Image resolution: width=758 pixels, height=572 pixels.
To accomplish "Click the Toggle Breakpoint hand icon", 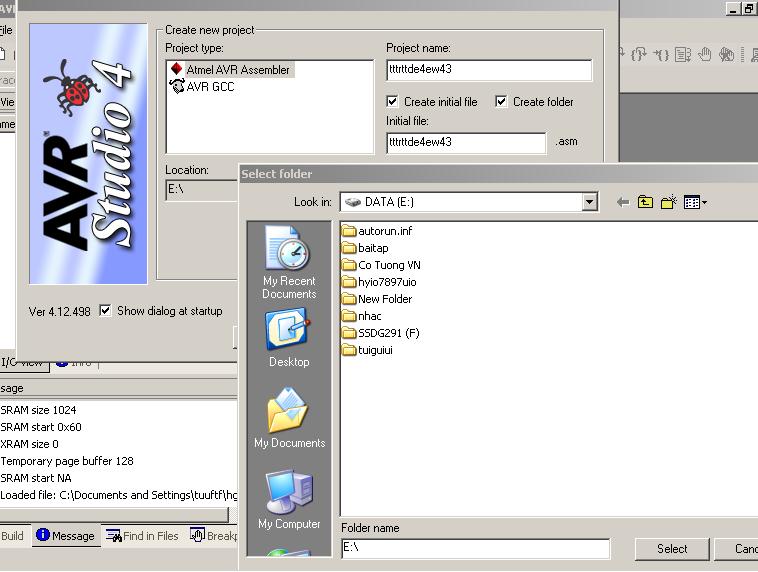I will tap(705, 54).
